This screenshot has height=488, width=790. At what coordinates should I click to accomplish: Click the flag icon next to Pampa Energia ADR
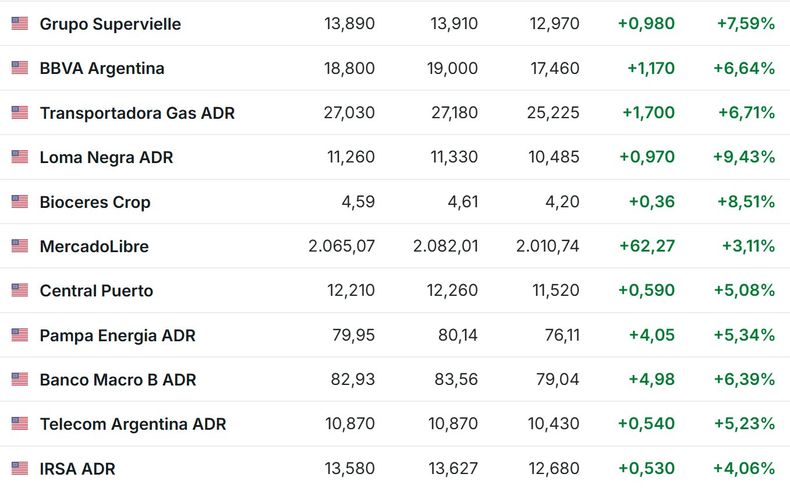click(20, 335)
